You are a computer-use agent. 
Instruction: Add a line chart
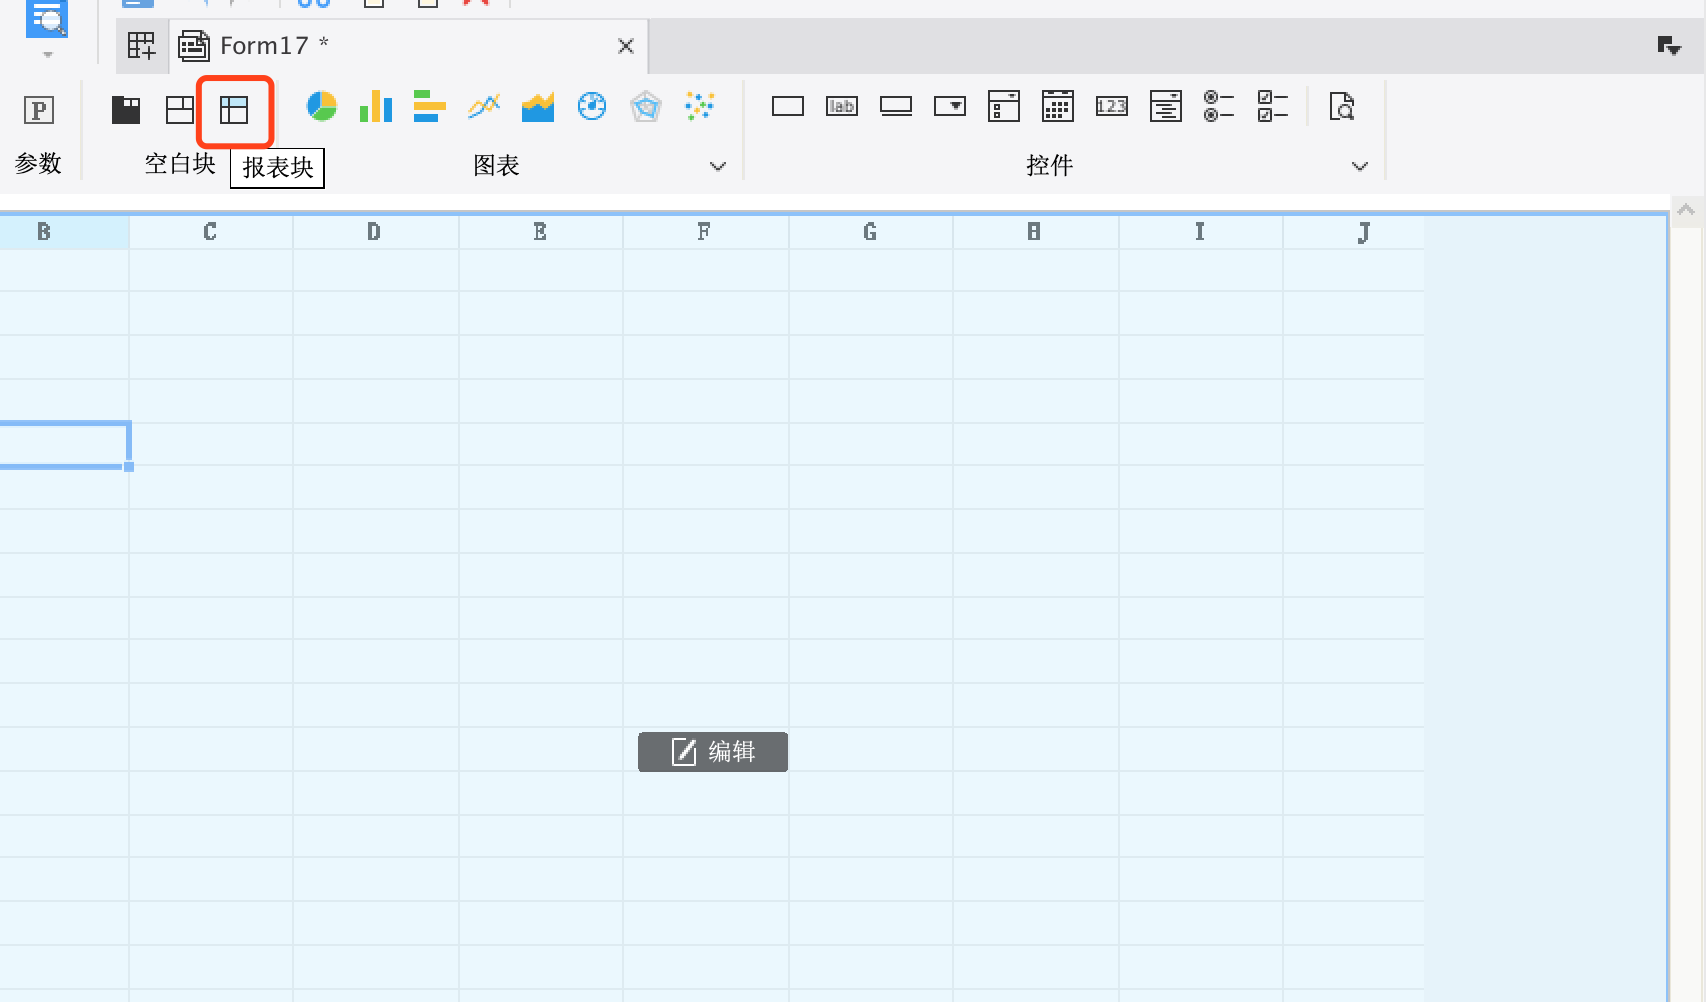click(484, 106)
